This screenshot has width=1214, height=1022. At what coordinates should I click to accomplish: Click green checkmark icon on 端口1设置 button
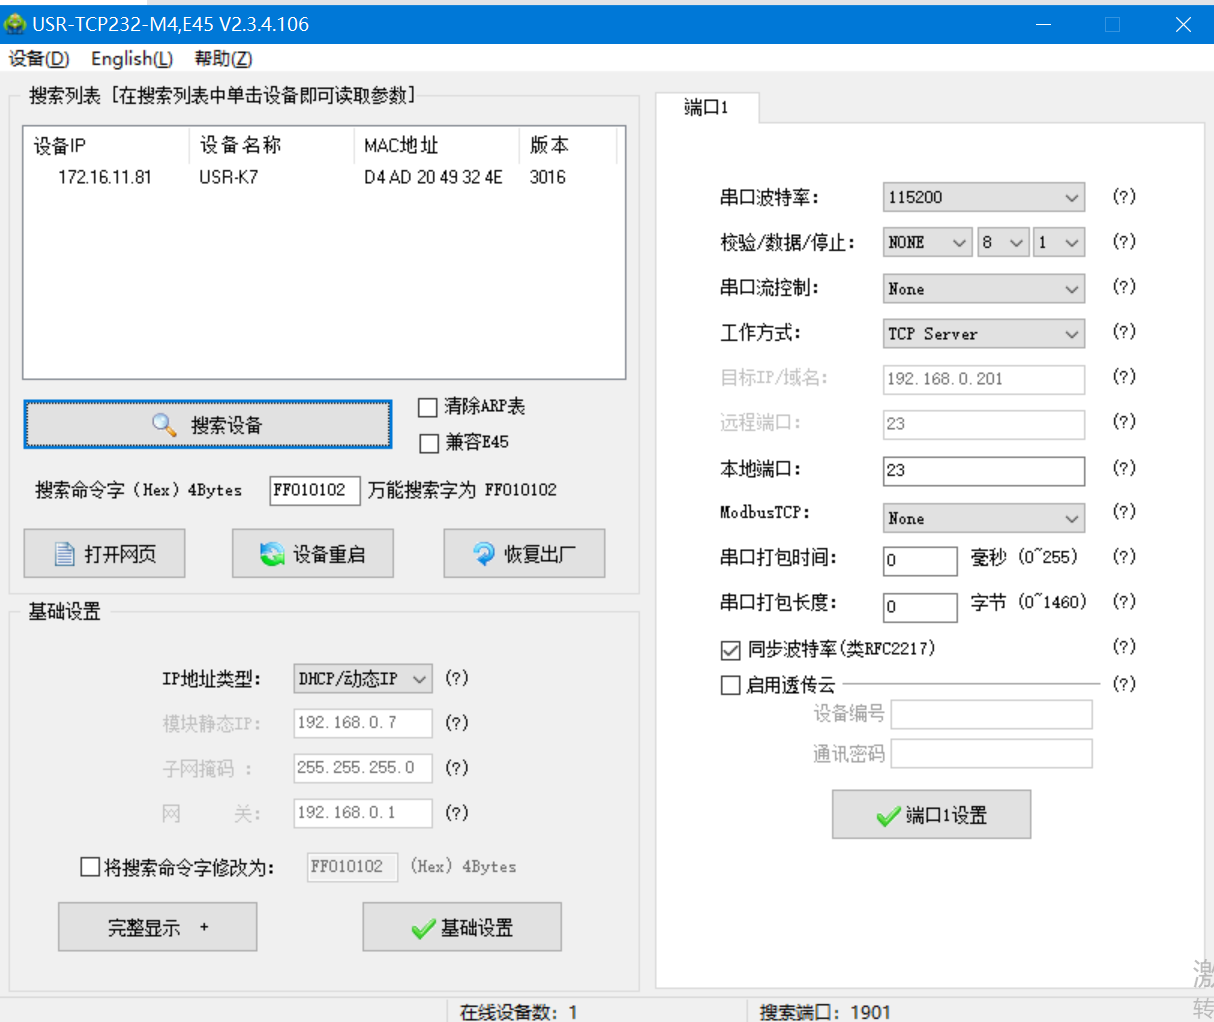point(887,816)
